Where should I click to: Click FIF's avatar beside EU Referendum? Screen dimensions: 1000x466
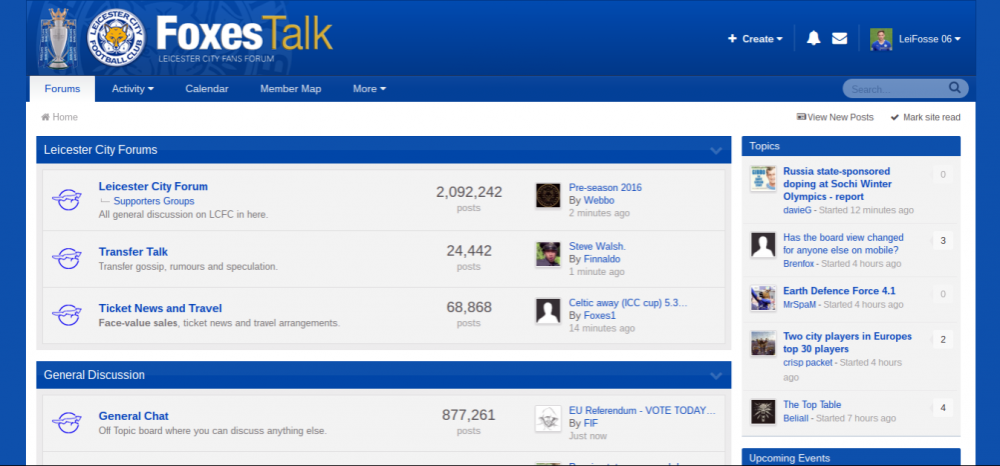pos(548,418)
